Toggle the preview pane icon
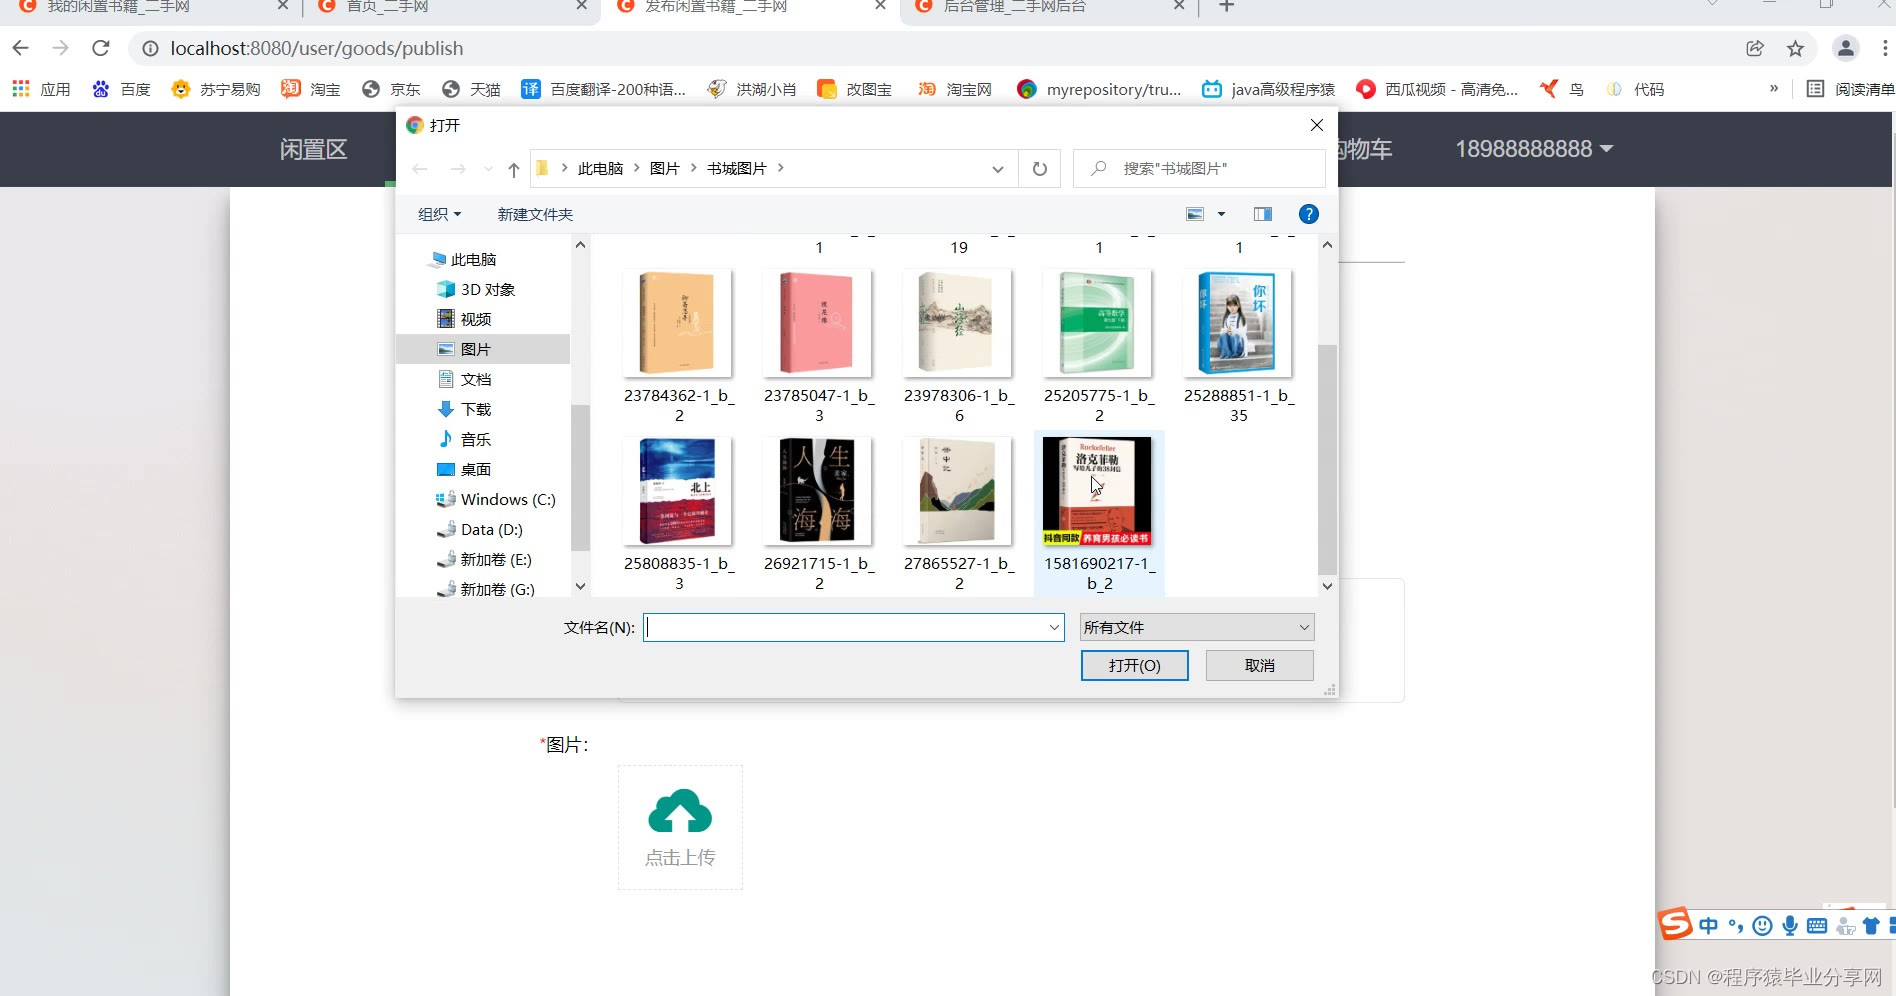Image resolution: width=1896 pixels, height=996 pixels. (x=1263, y=214)
